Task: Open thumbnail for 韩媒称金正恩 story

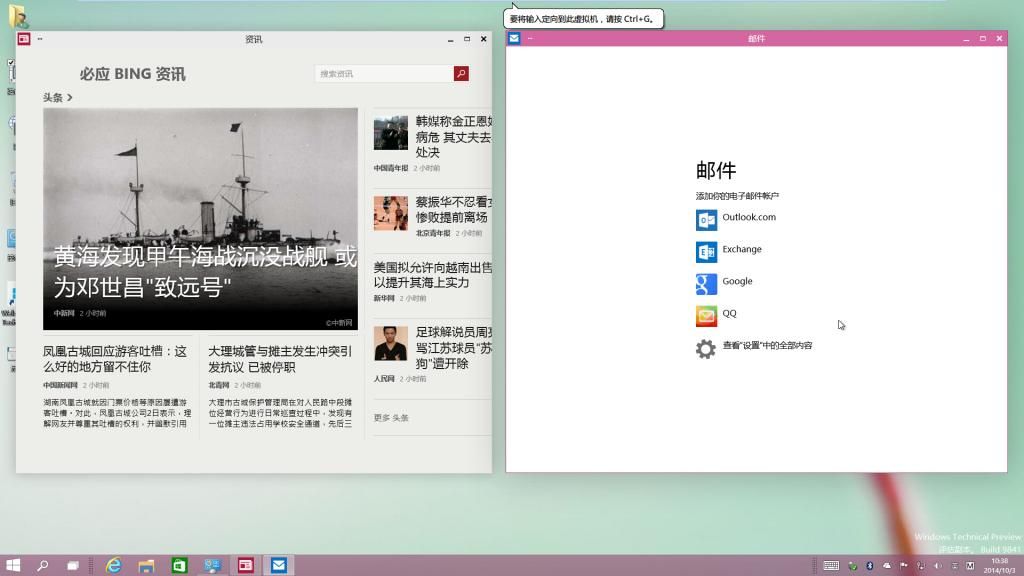Action: point(391,133)
